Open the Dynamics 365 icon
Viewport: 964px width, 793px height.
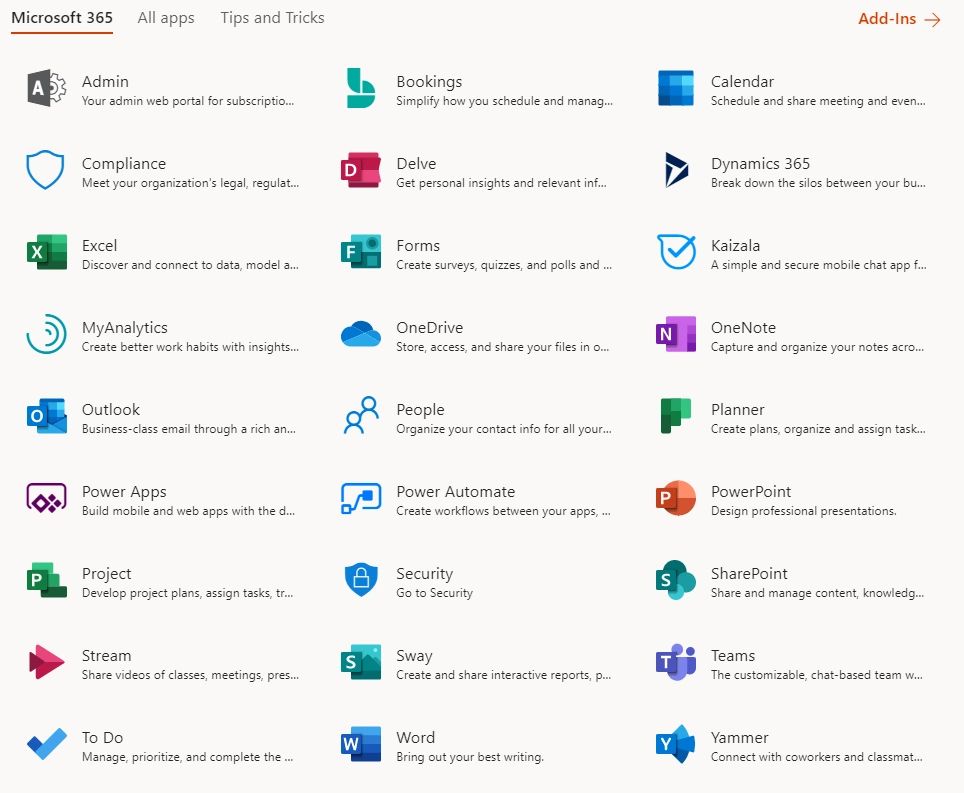click(x=675, y=171)
